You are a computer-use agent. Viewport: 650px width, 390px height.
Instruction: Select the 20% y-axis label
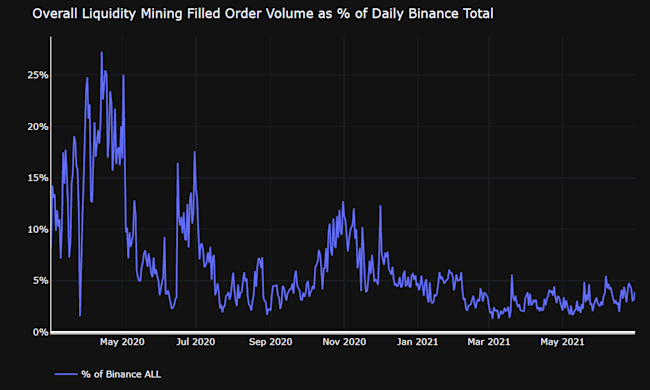(x=38, y=126)
